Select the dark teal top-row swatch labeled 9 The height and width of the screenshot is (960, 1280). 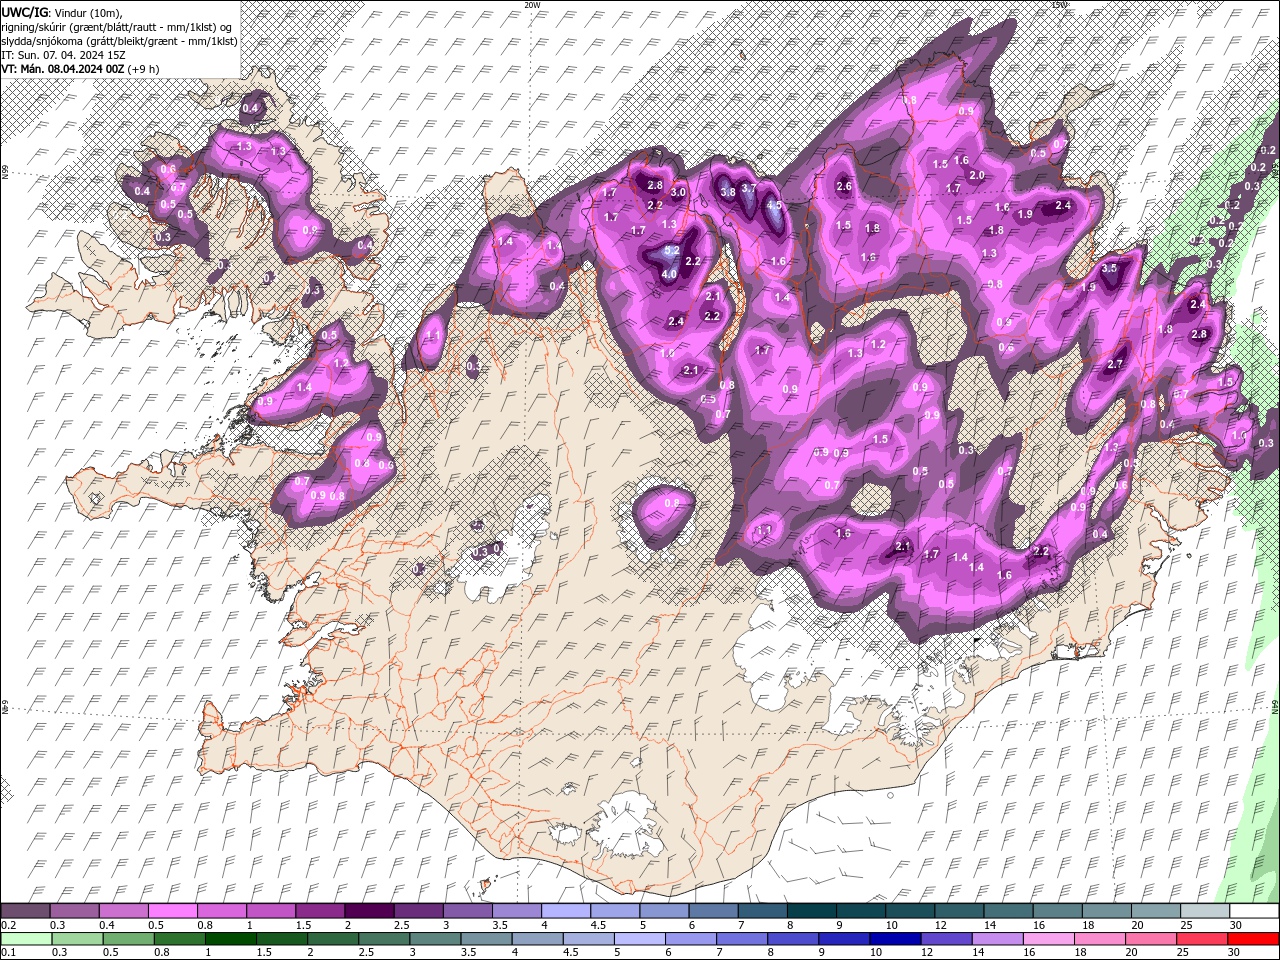coord(811,910)
